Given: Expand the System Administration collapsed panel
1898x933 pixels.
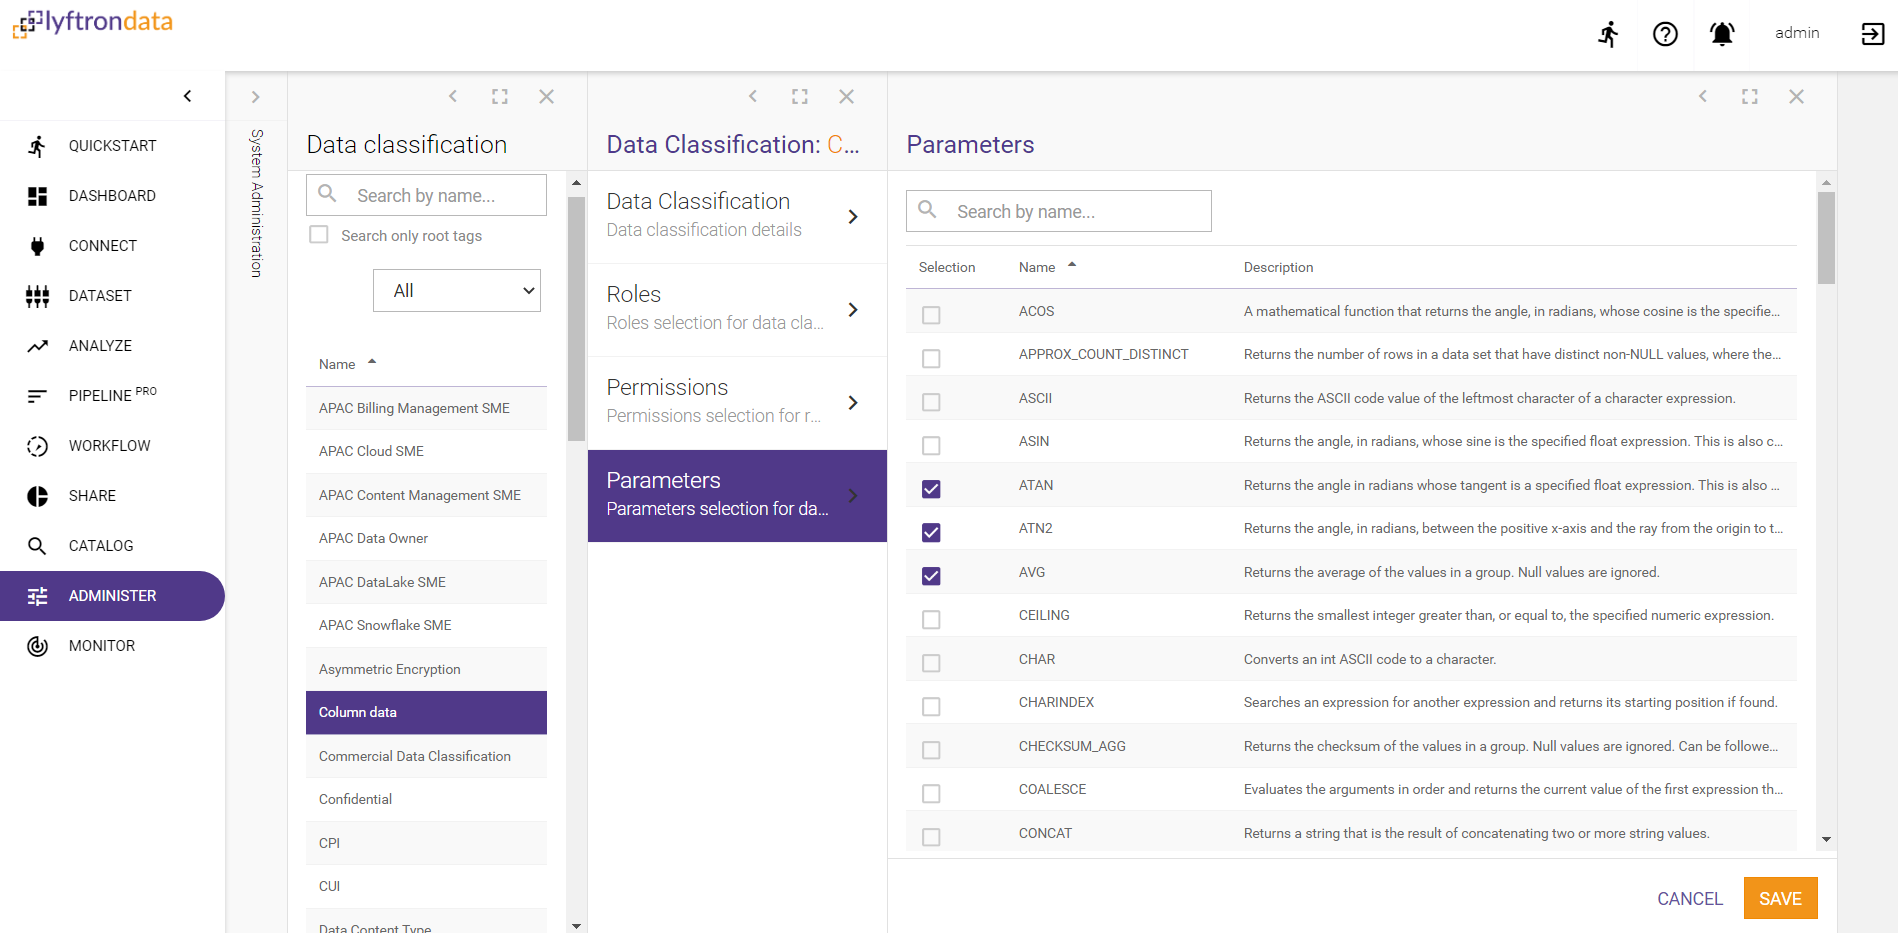Looking at the screenshot, I should [255, 97].
